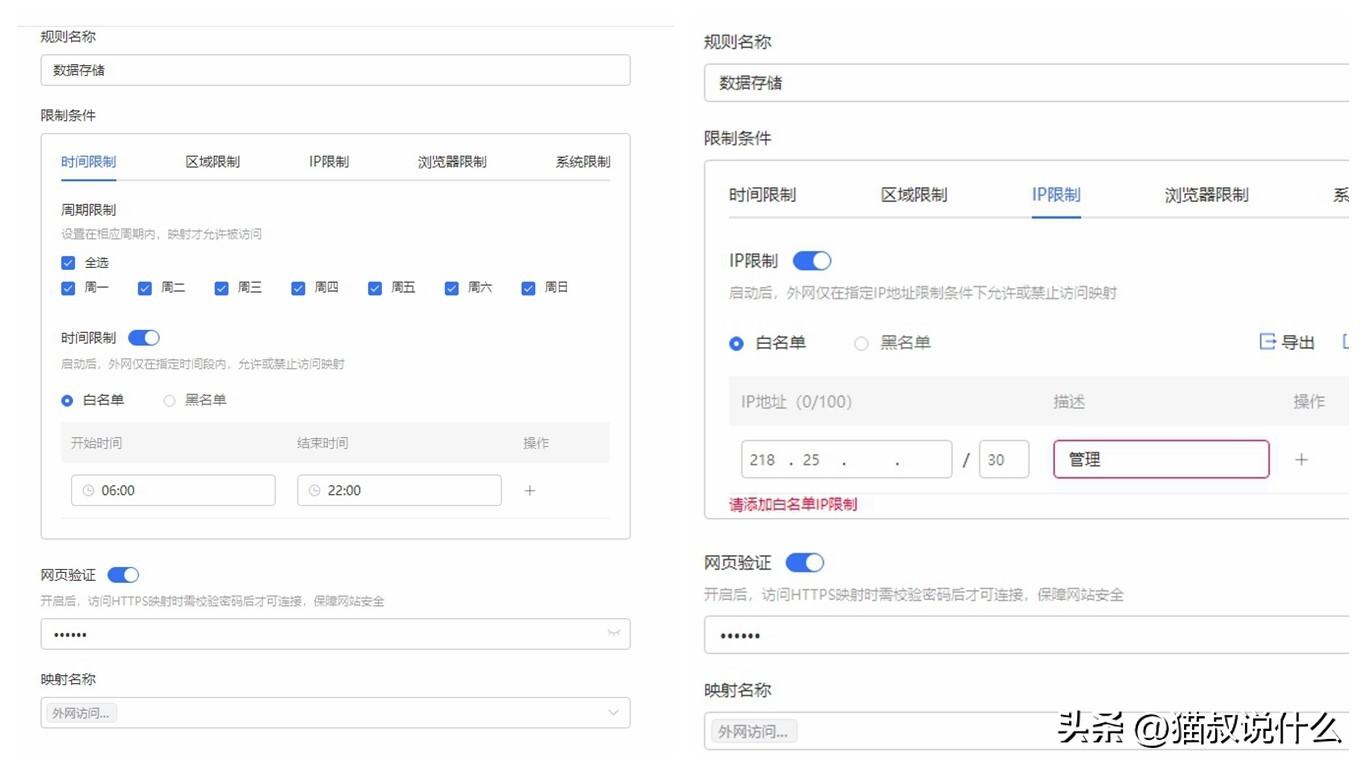Image resolution: width=1366 pixels, height=768 pixels.
Task: Turn off the IP限制 toggle switch
Action: click(x=811, y=261)
